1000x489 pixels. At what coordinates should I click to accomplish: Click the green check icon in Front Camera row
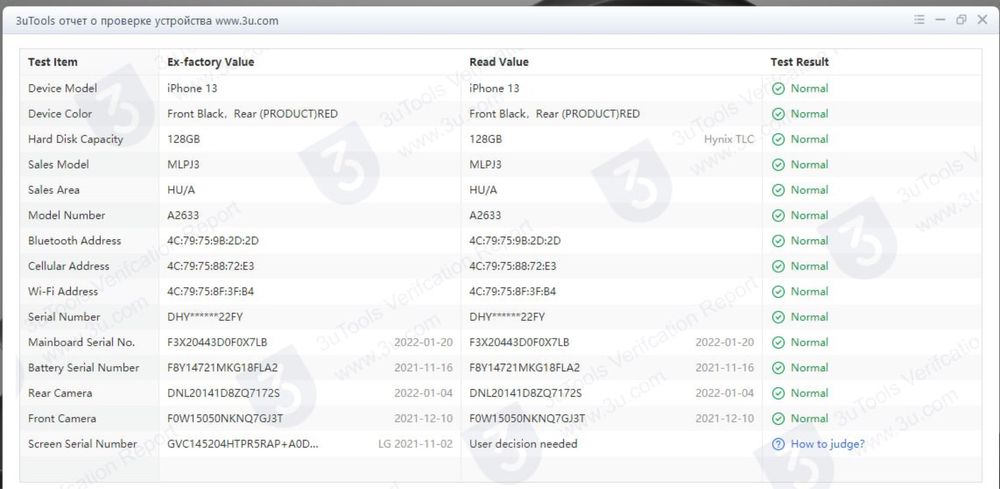click(x=778, y=419)
